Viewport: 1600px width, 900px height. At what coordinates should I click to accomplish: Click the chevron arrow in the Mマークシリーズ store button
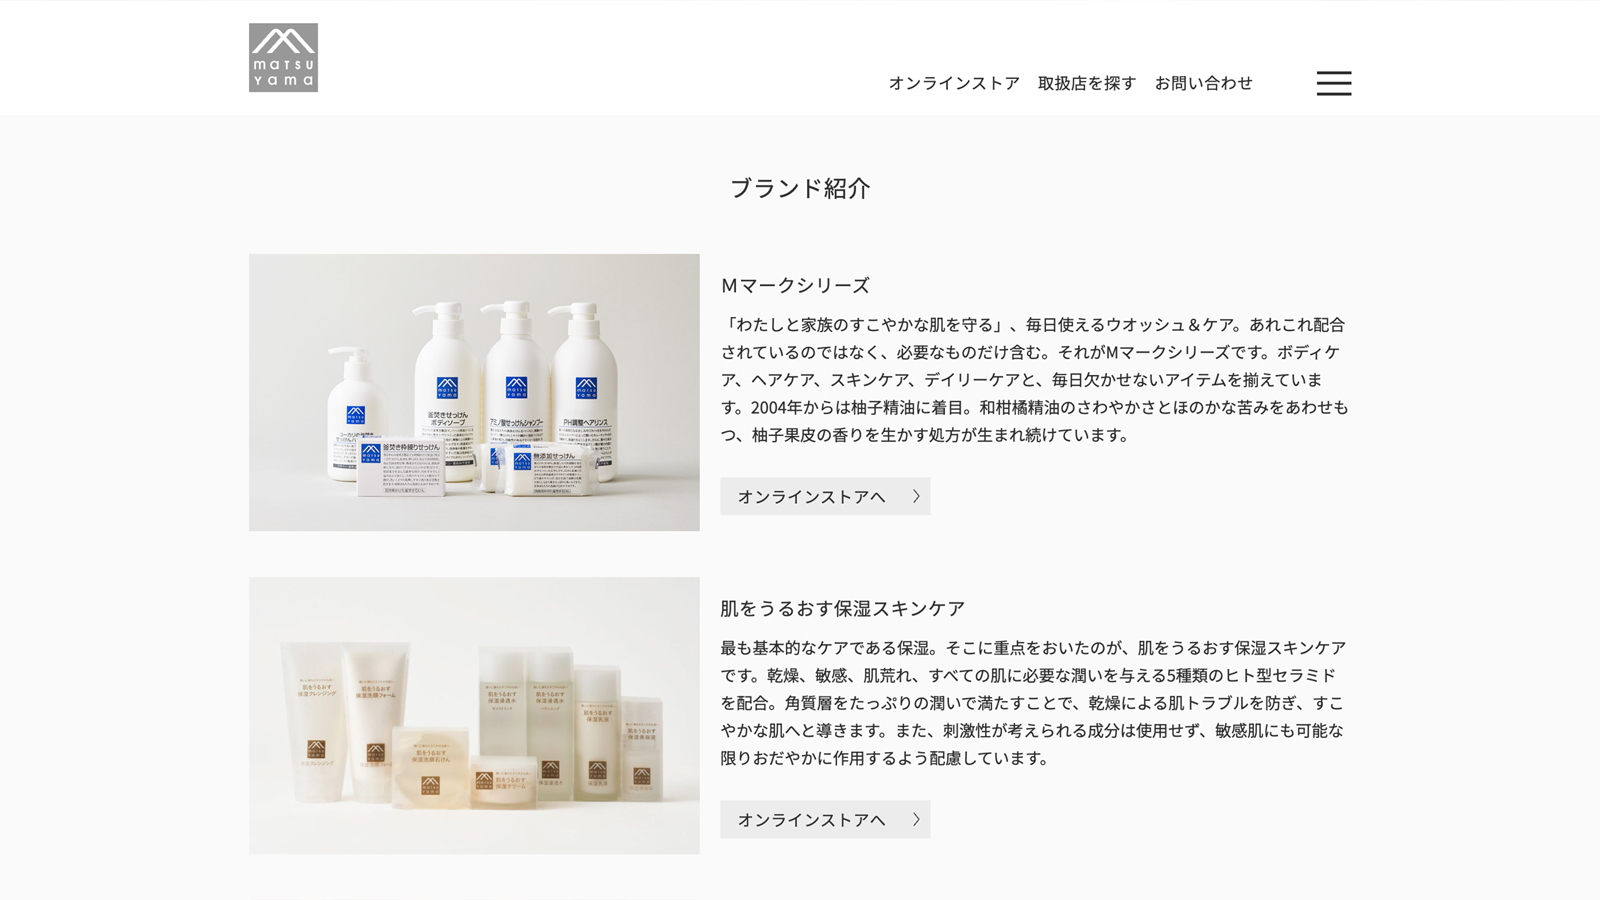click(x=916, y=496)
